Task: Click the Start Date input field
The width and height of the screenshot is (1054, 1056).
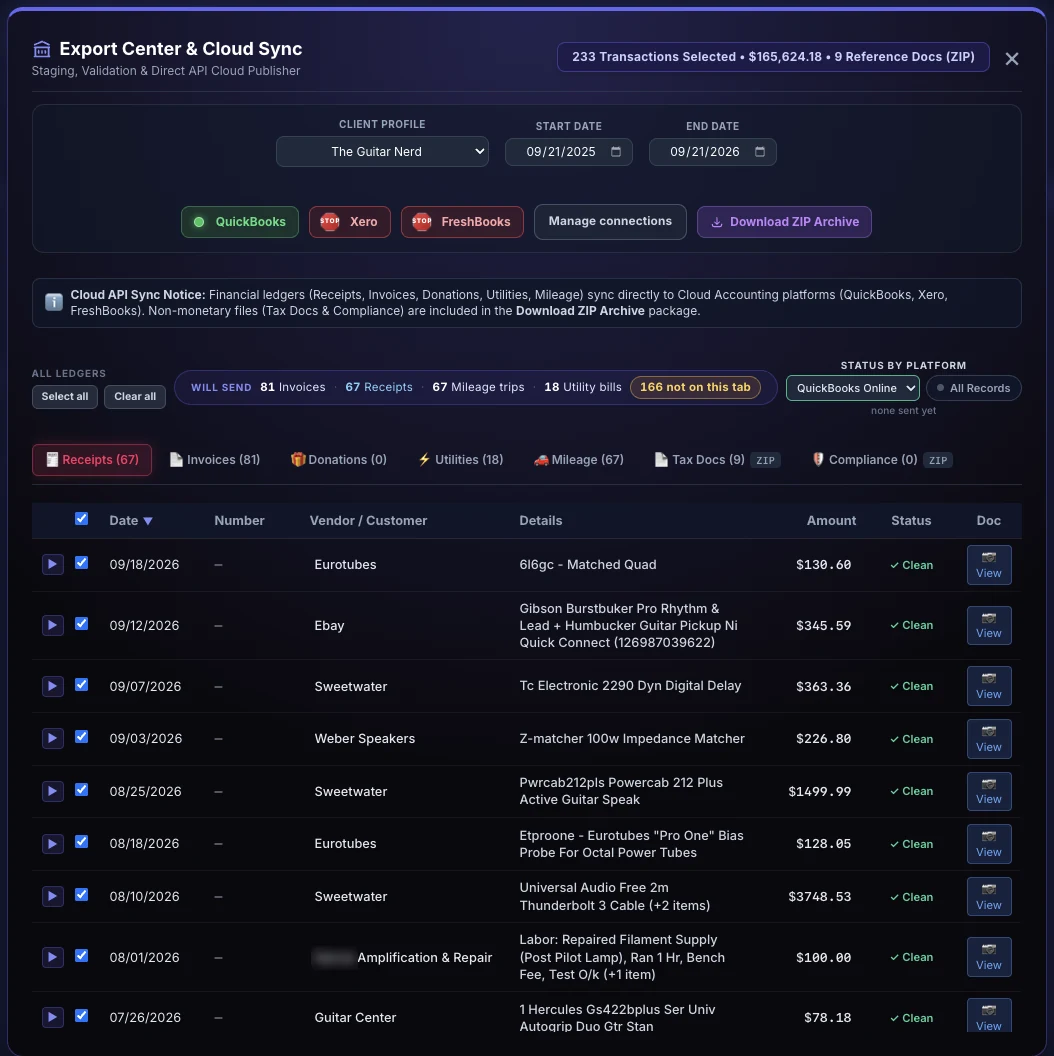Action: [x=568, y=152]
